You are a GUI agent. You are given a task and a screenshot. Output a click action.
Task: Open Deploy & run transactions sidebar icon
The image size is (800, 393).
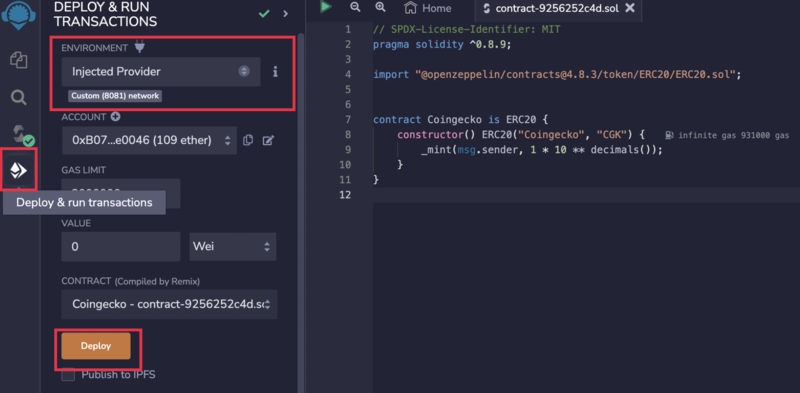[x=19, y=170]
